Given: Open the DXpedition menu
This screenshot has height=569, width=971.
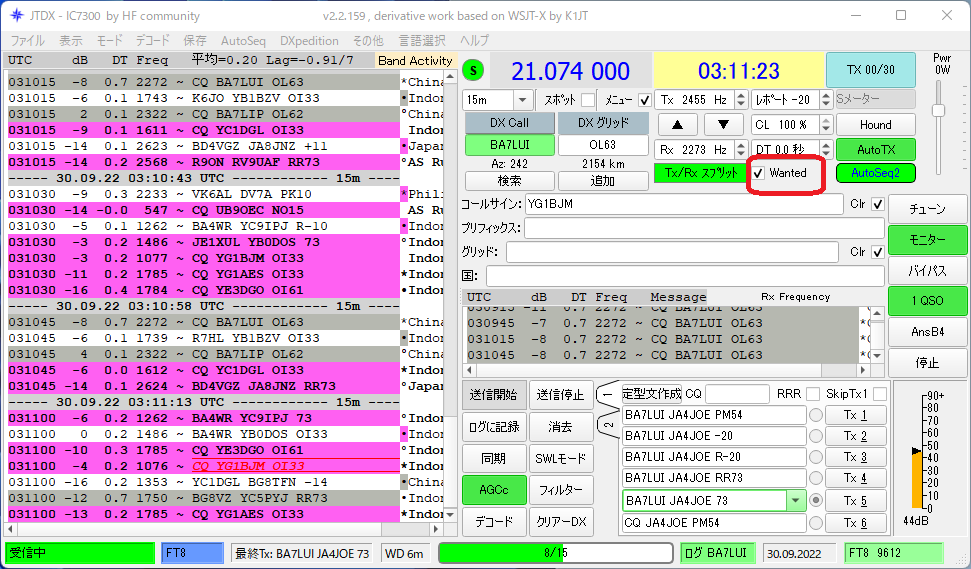Looking at the screenshot, I should click(309, 40).
